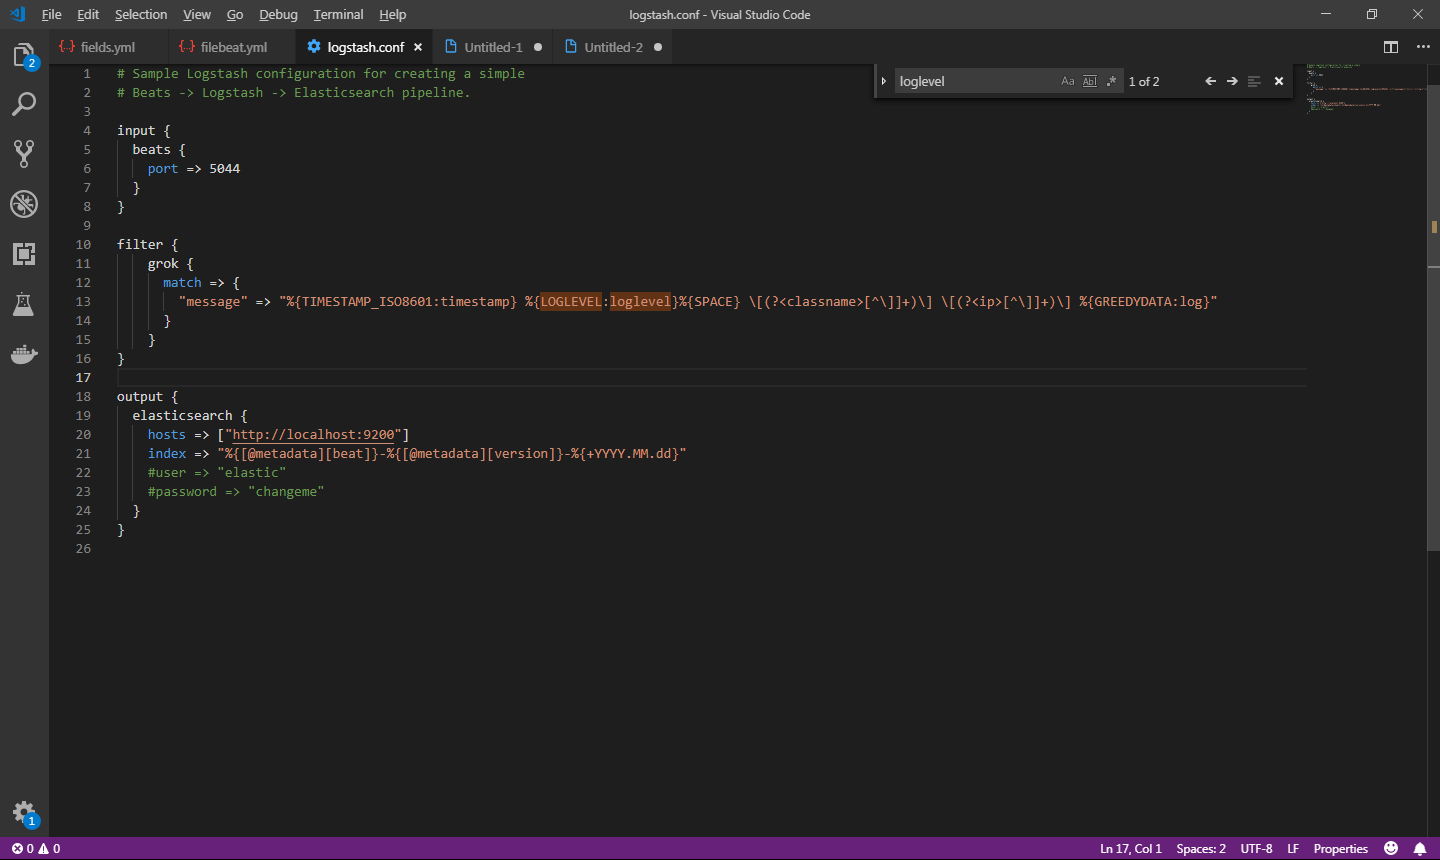Screen dimensions: 1440x860
Task: Switch to the Untitled-2 tab
Action: [614, 47]
